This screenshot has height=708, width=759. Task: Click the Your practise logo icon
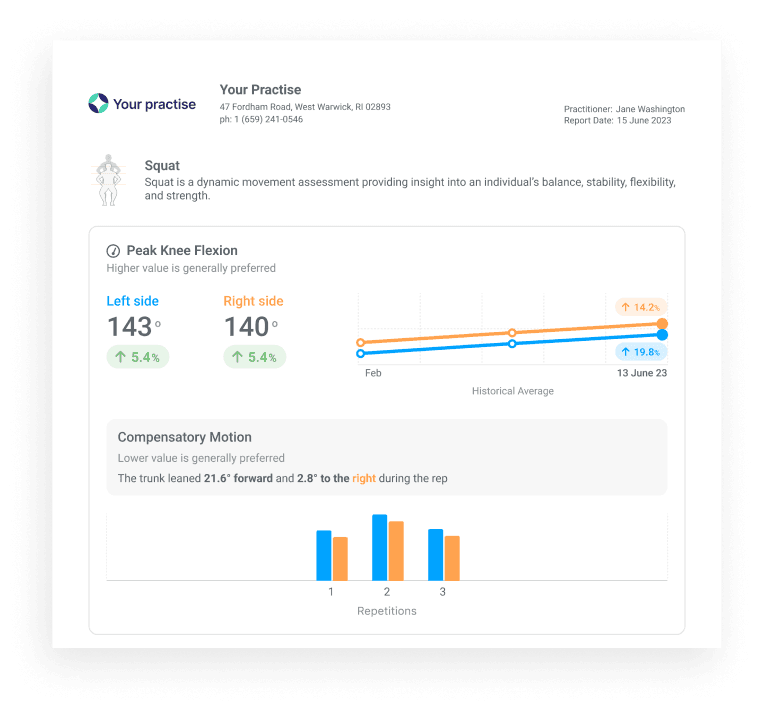coord(98,103)
